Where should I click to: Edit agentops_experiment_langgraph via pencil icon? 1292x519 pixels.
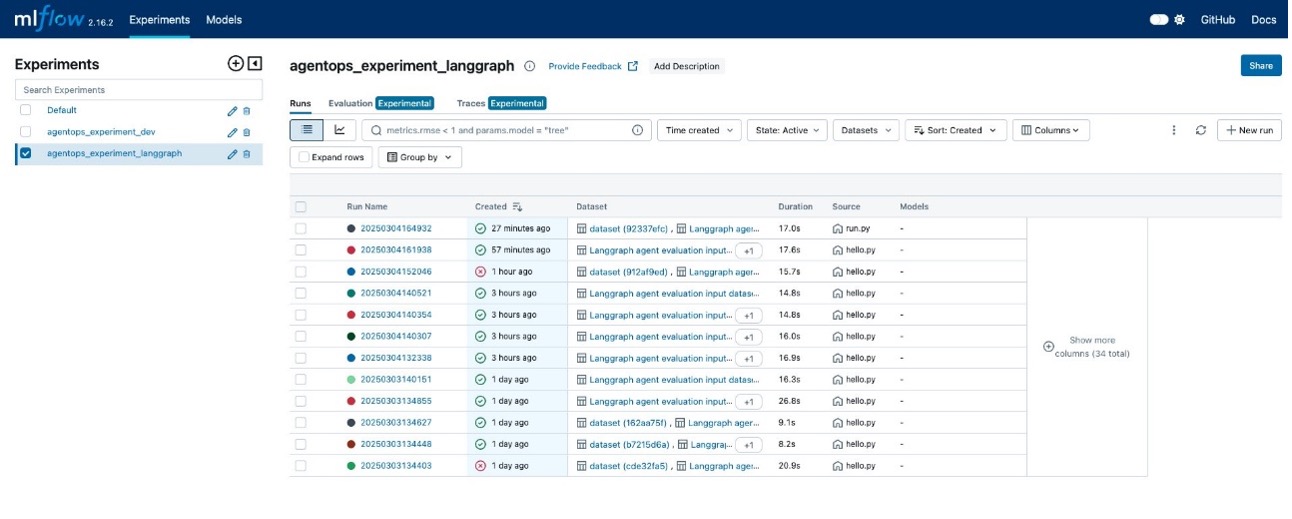(233, 154)
